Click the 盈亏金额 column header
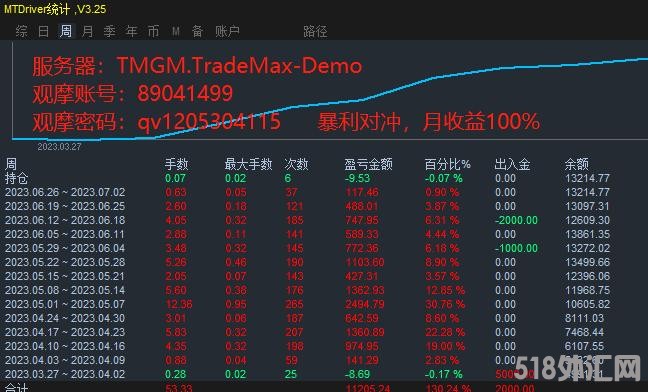This screenshot has width=648, height=392. pyautogui.click(x=368, y=164)
